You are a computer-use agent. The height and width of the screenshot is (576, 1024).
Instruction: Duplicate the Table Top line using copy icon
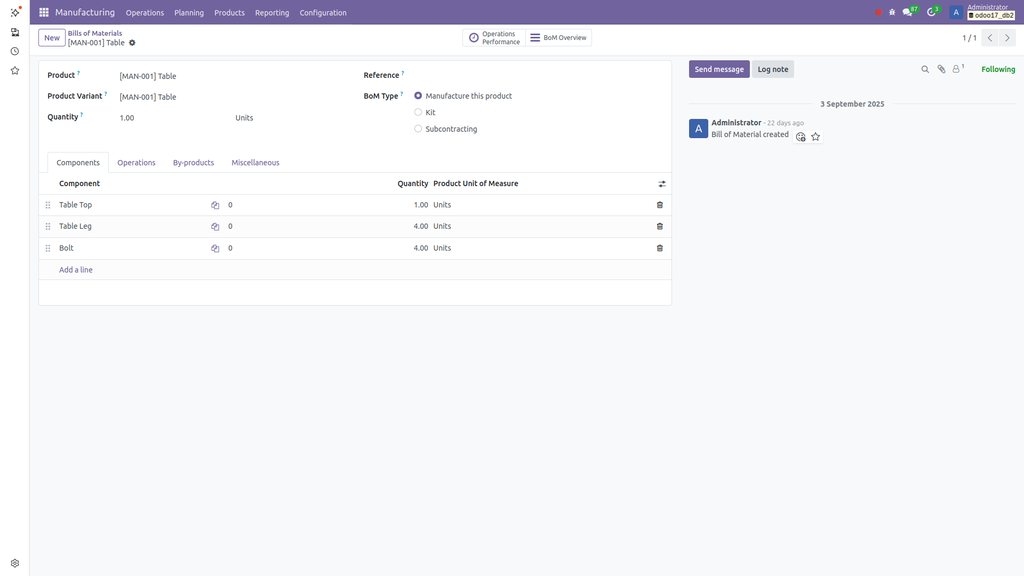point(215,204)
